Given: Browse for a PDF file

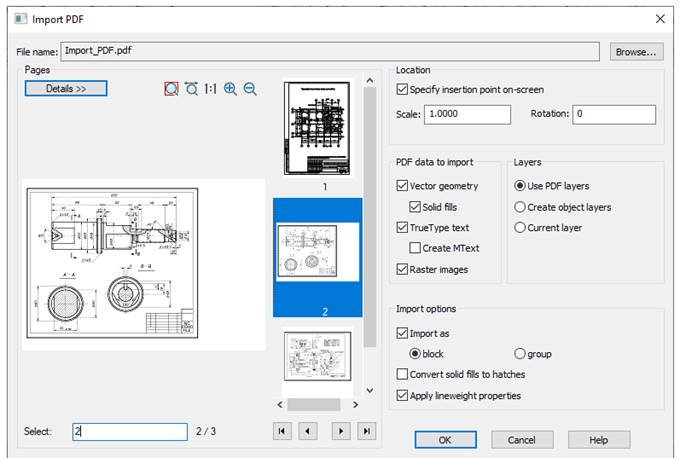Looking at the screenshot, I should click(x=636, y=52).
